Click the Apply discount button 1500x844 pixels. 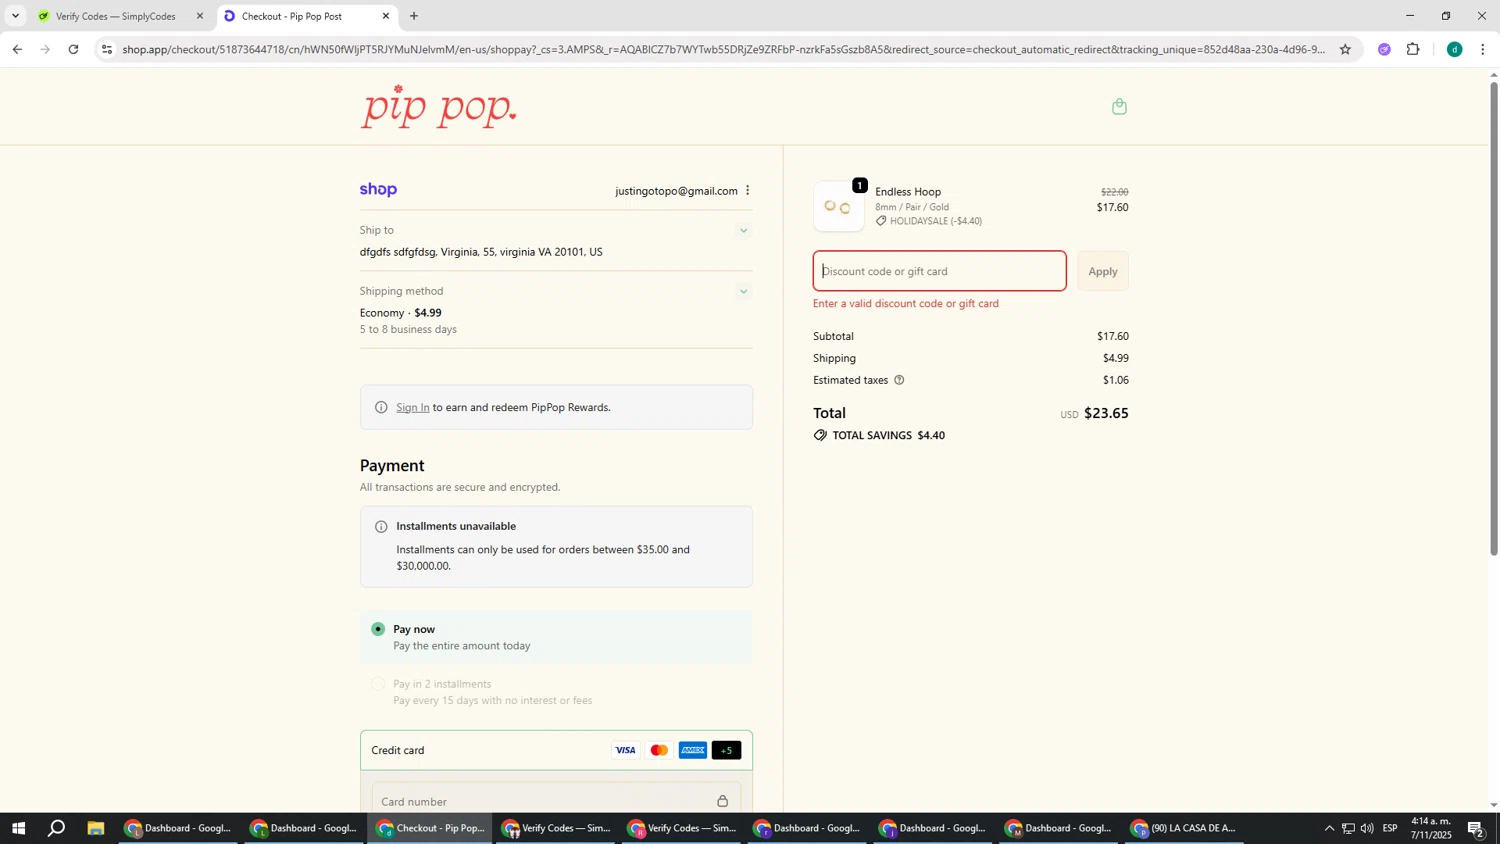(x=1103, y=271)
